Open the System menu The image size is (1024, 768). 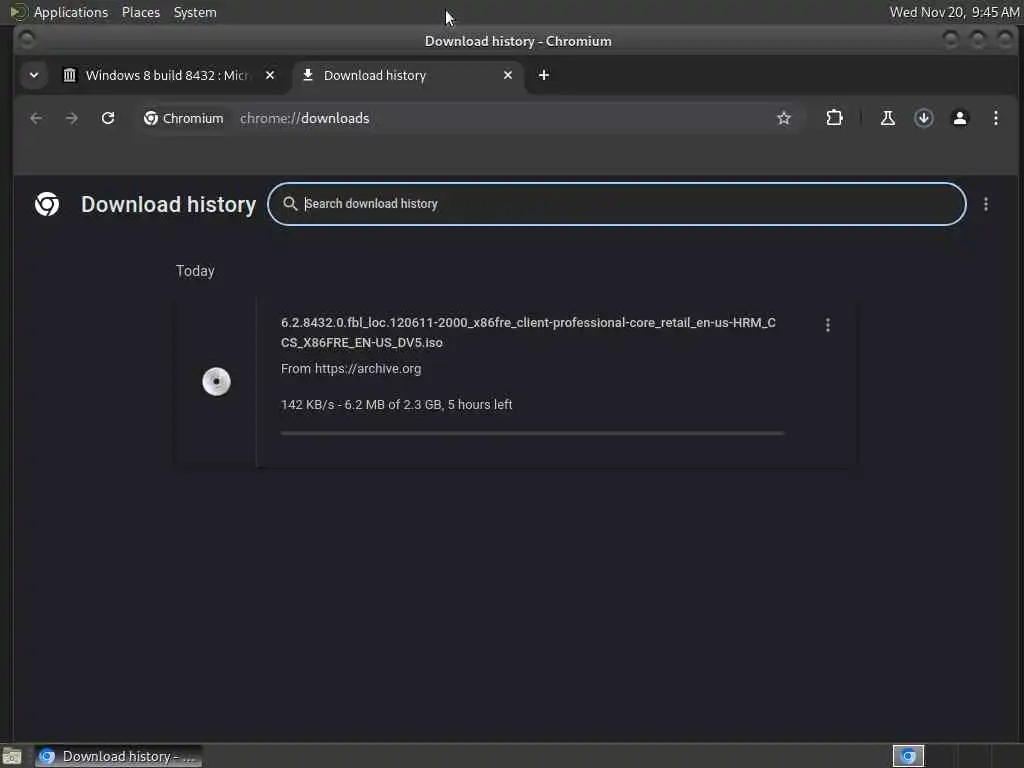click(x=195, y=12)
